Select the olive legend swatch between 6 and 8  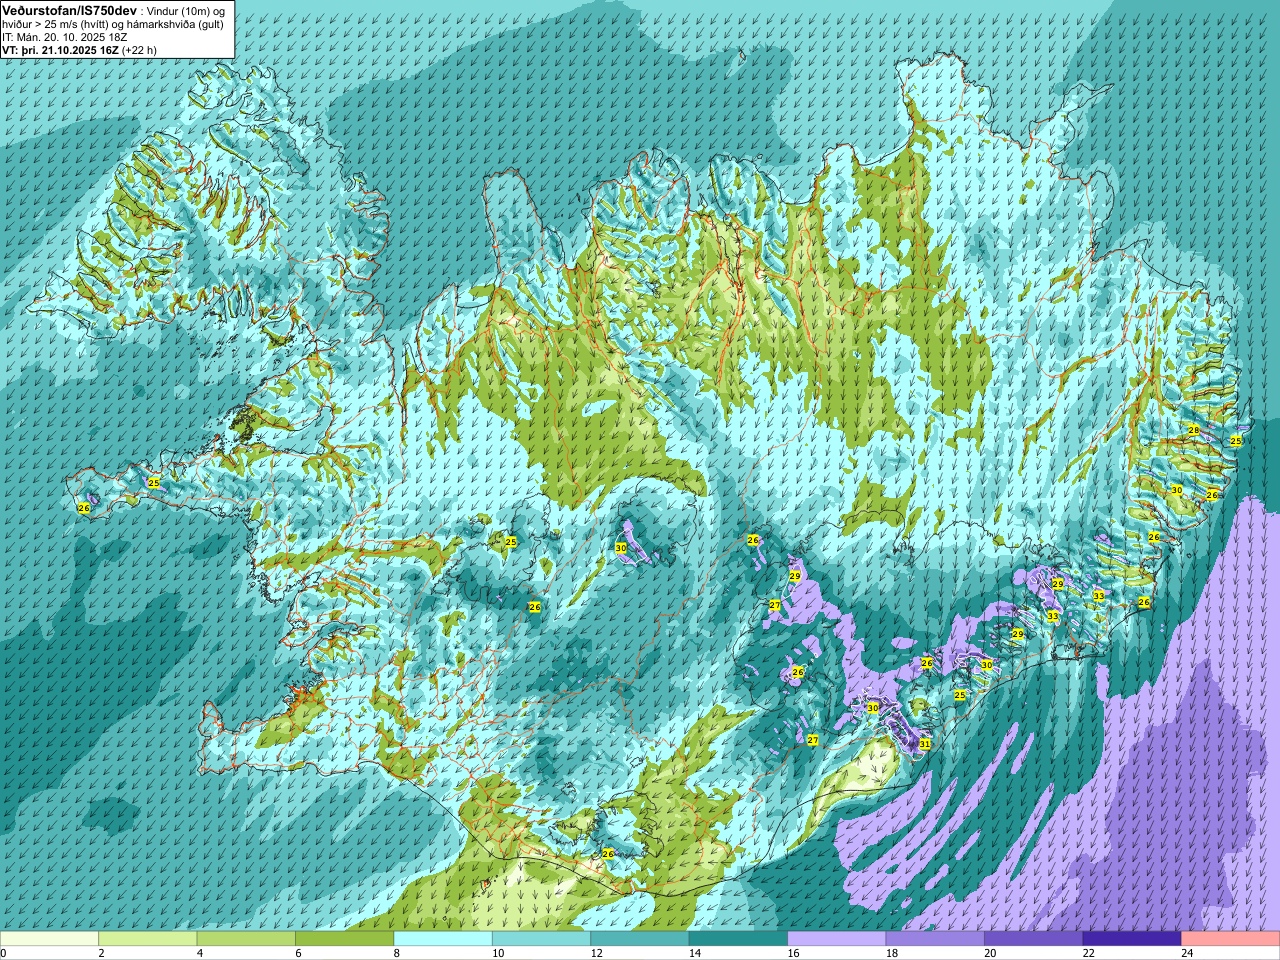(x=344, y=938)
